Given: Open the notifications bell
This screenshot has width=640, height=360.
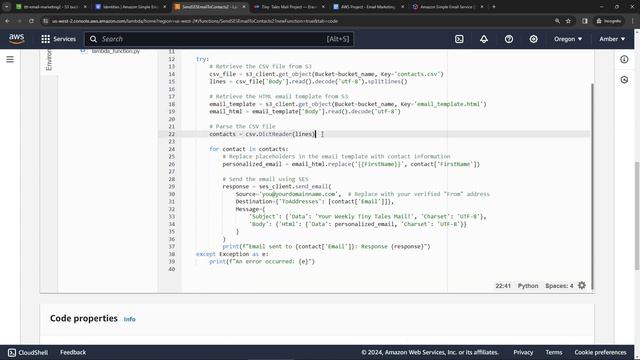Looking at the screenshot, I should click(x=484, y=39).
